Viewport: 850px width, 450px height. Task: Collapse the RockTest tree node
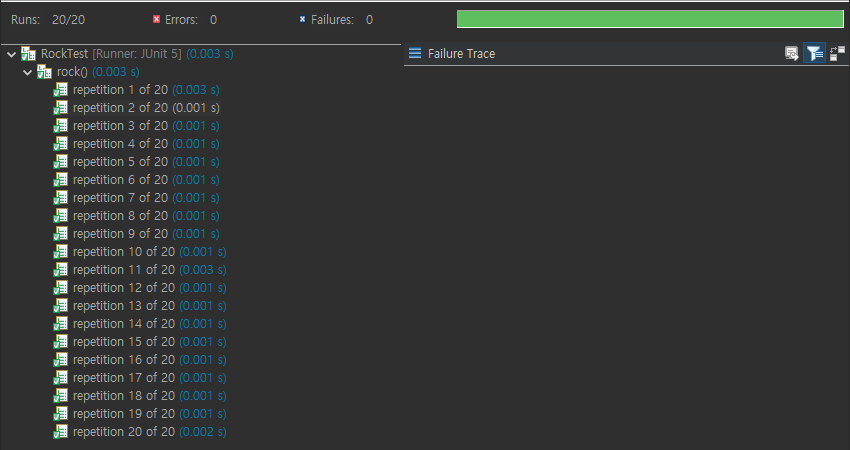(11, 54)
